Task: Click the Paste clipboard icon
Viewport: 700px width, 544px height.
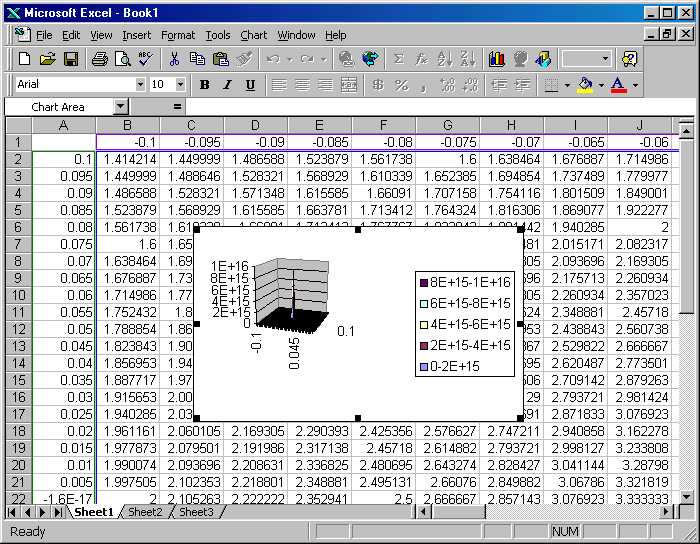Action: coord(221,59)
